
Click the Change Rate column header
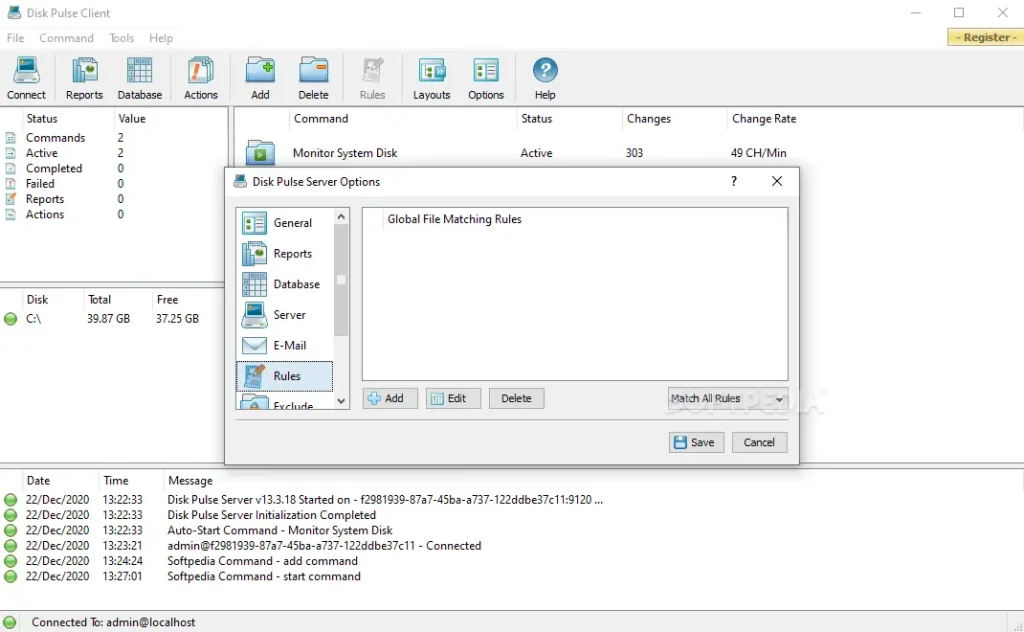[764, 119]
